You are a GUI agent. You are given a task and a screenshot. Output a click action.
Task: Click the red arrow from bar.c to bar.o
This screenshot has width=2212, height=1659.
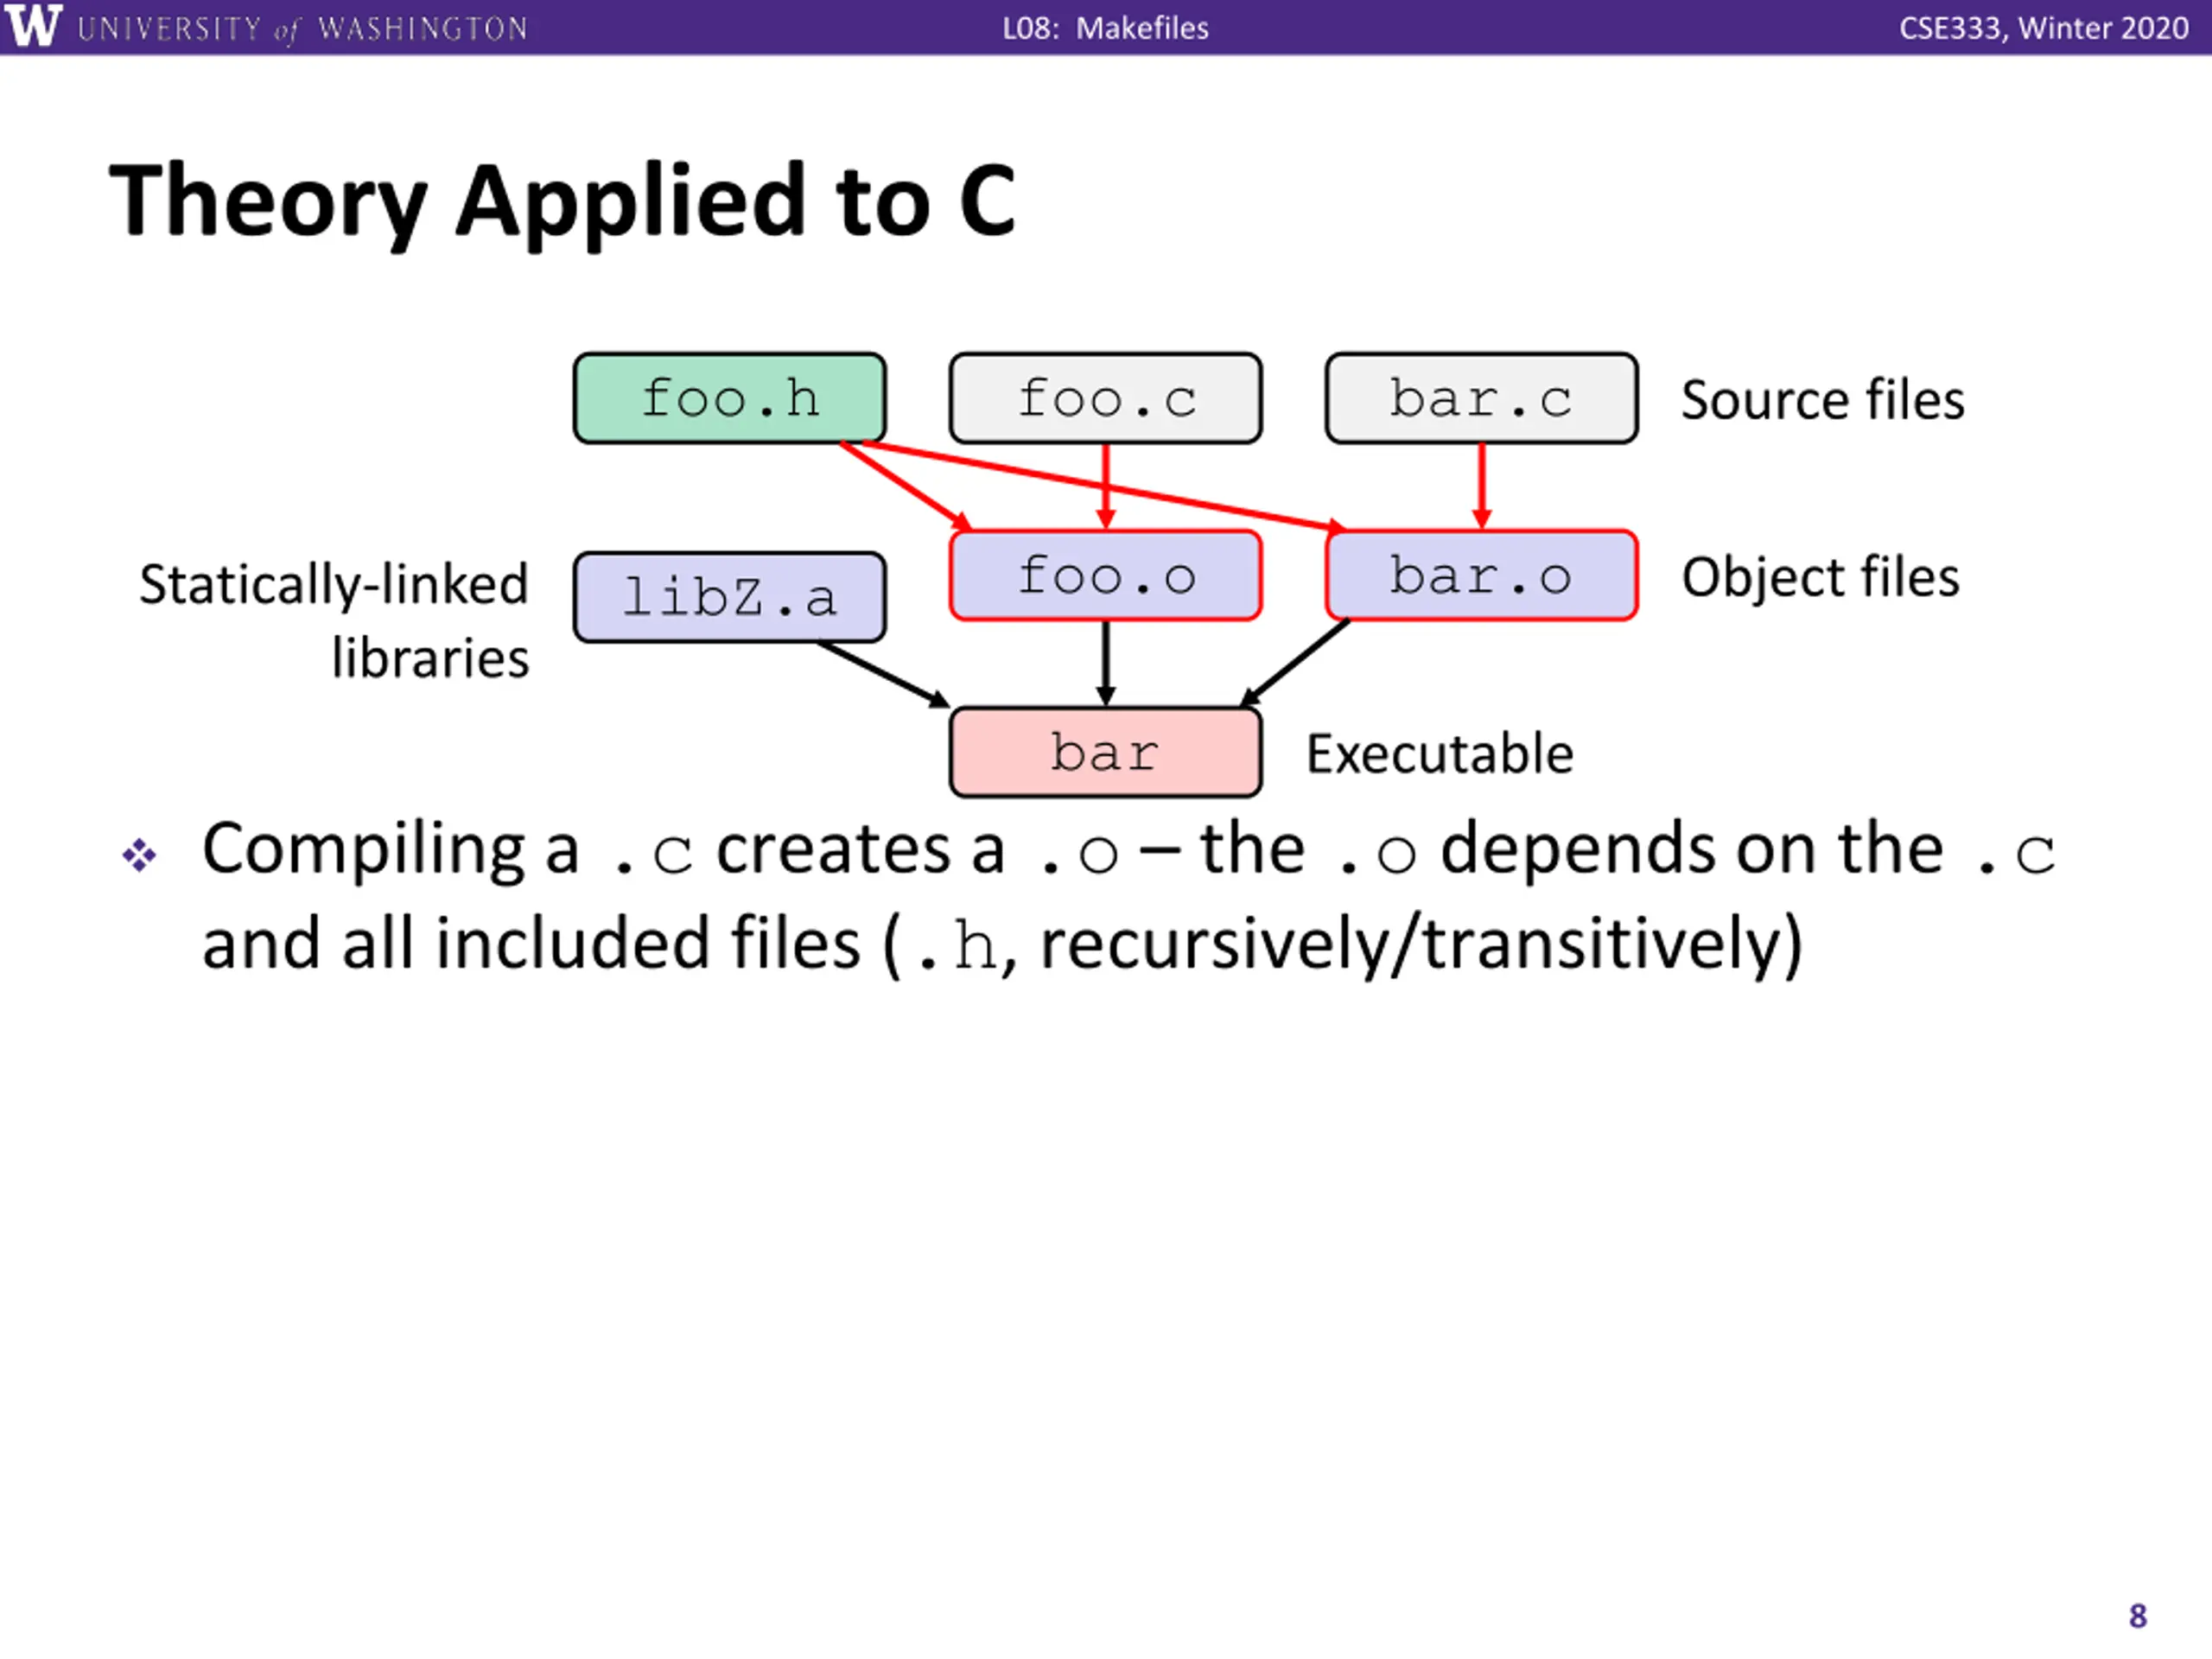[x=1481, y=486]
